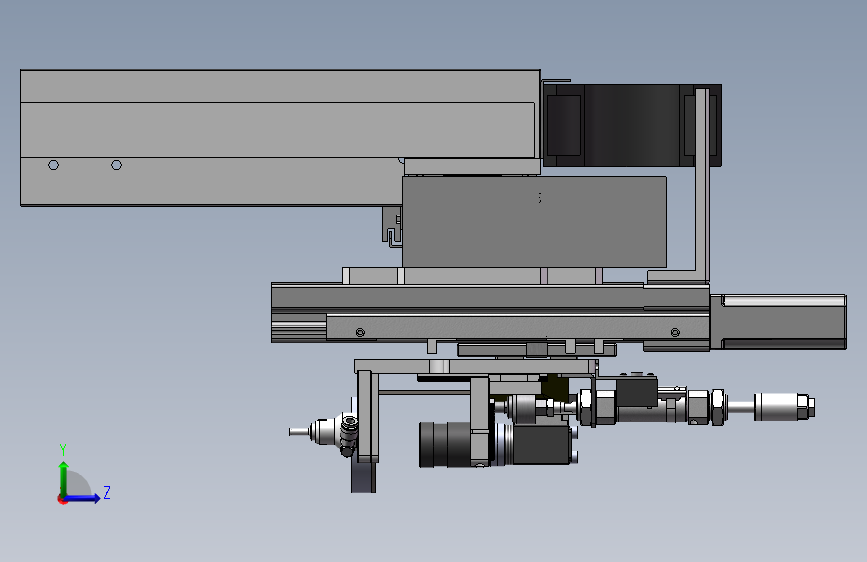
Task: Click the red origin ball of the triad
Action: point(62,499)
